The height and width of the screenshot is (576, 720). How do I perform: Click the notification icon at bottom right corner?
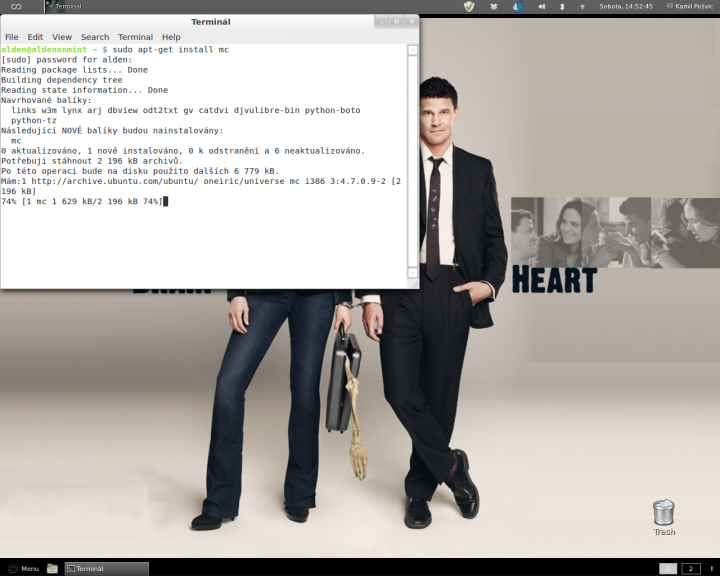(712, 569)
